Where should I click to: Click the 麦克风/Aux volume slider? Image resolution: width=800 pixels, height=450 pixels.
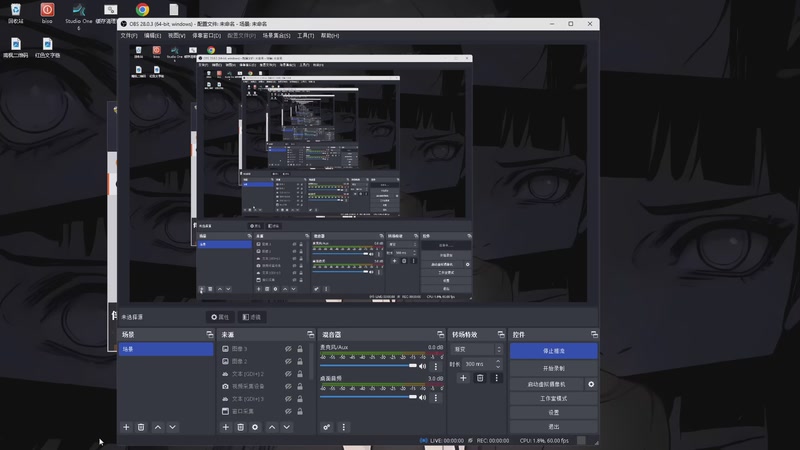[368, 366]
